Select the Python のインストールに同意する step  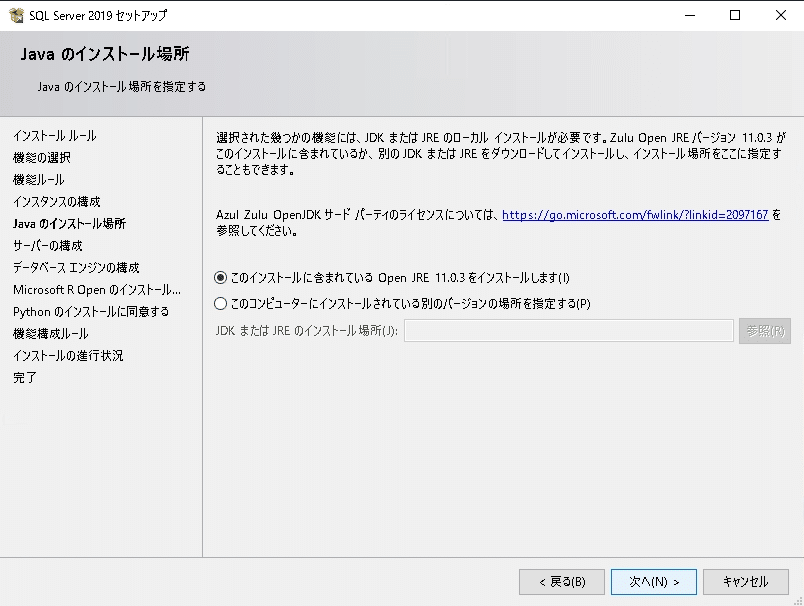pos(91,312)
